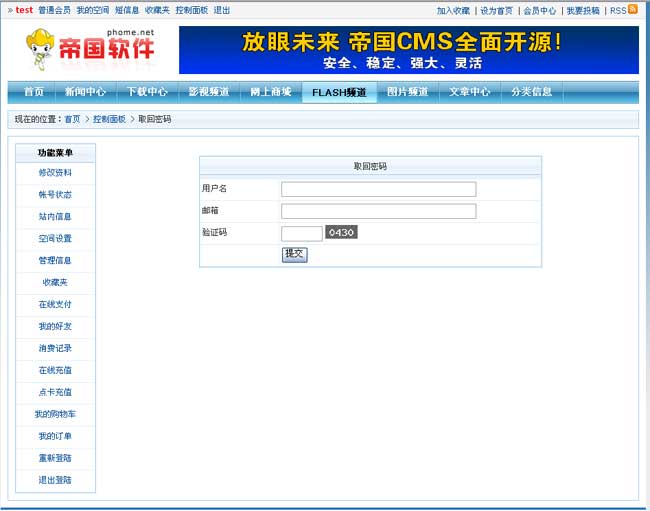Click the RSS feed icon
The width and height of the screenshot is (650, 511).
click(632, 9)
